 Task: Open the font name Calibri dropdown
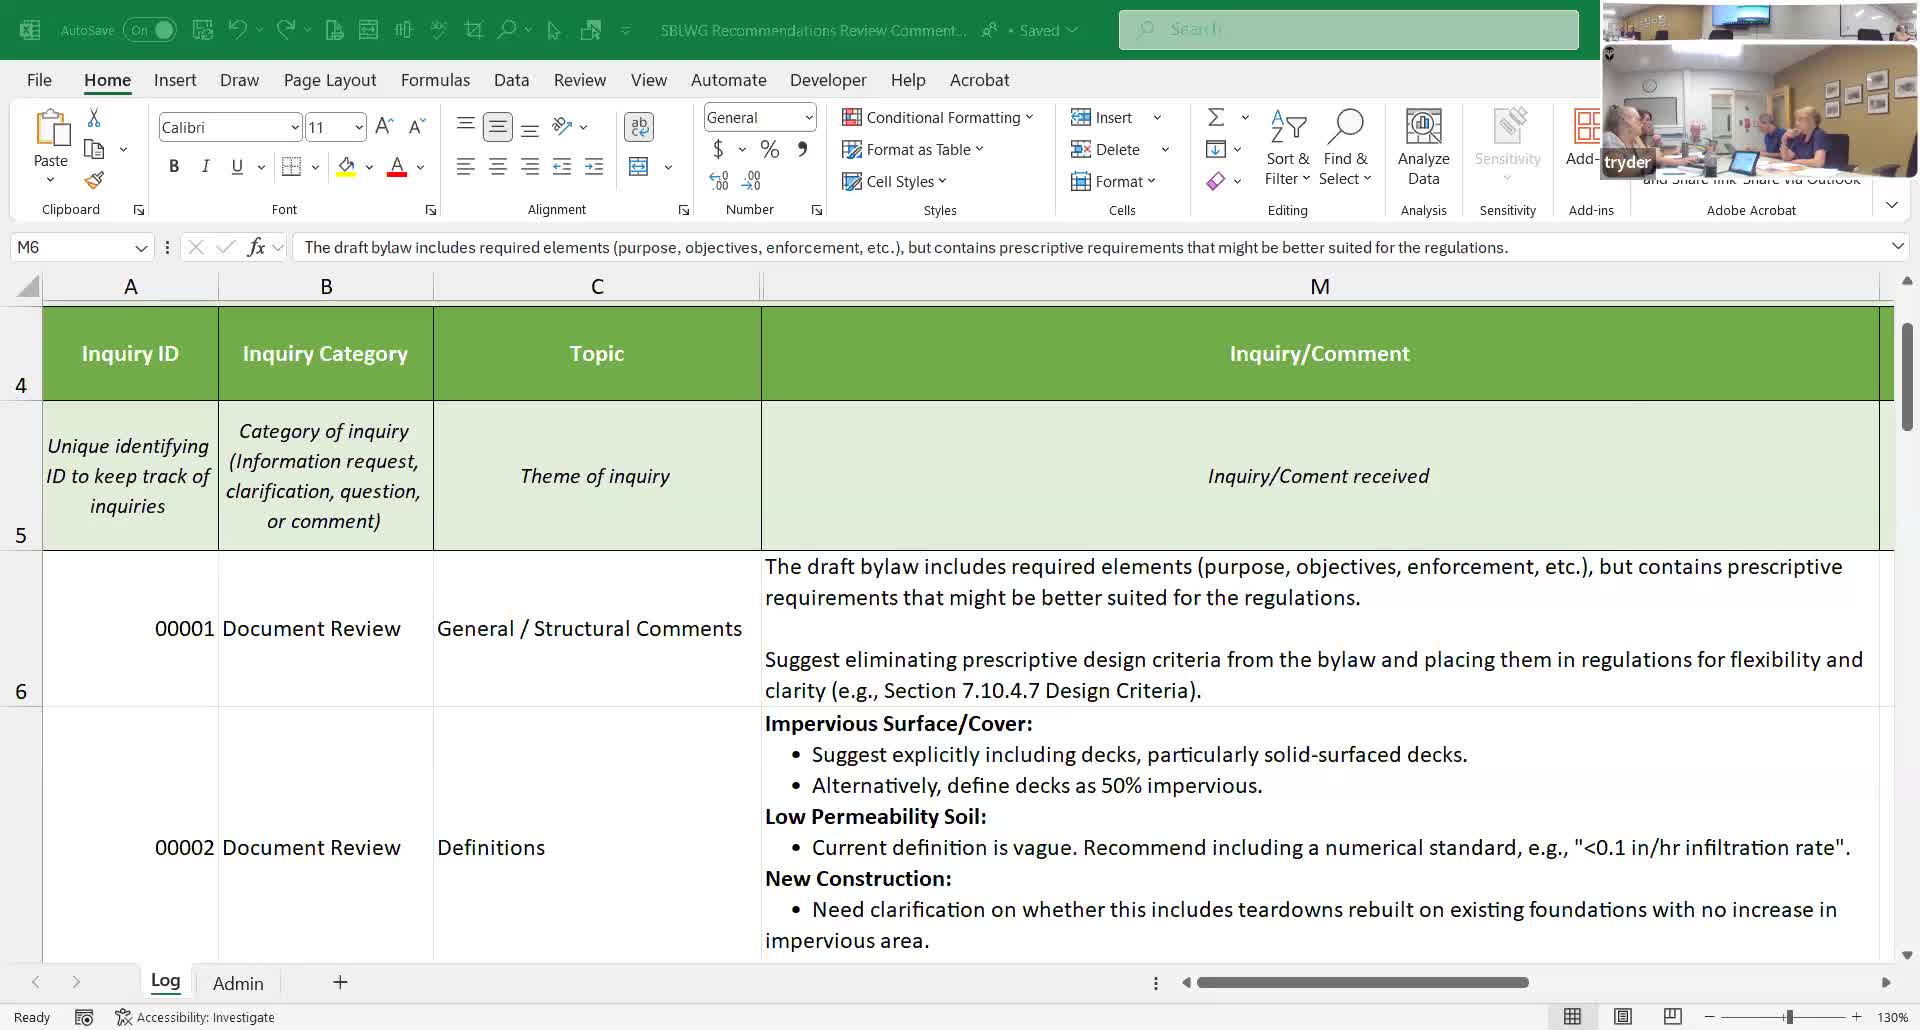click(294, 127)
